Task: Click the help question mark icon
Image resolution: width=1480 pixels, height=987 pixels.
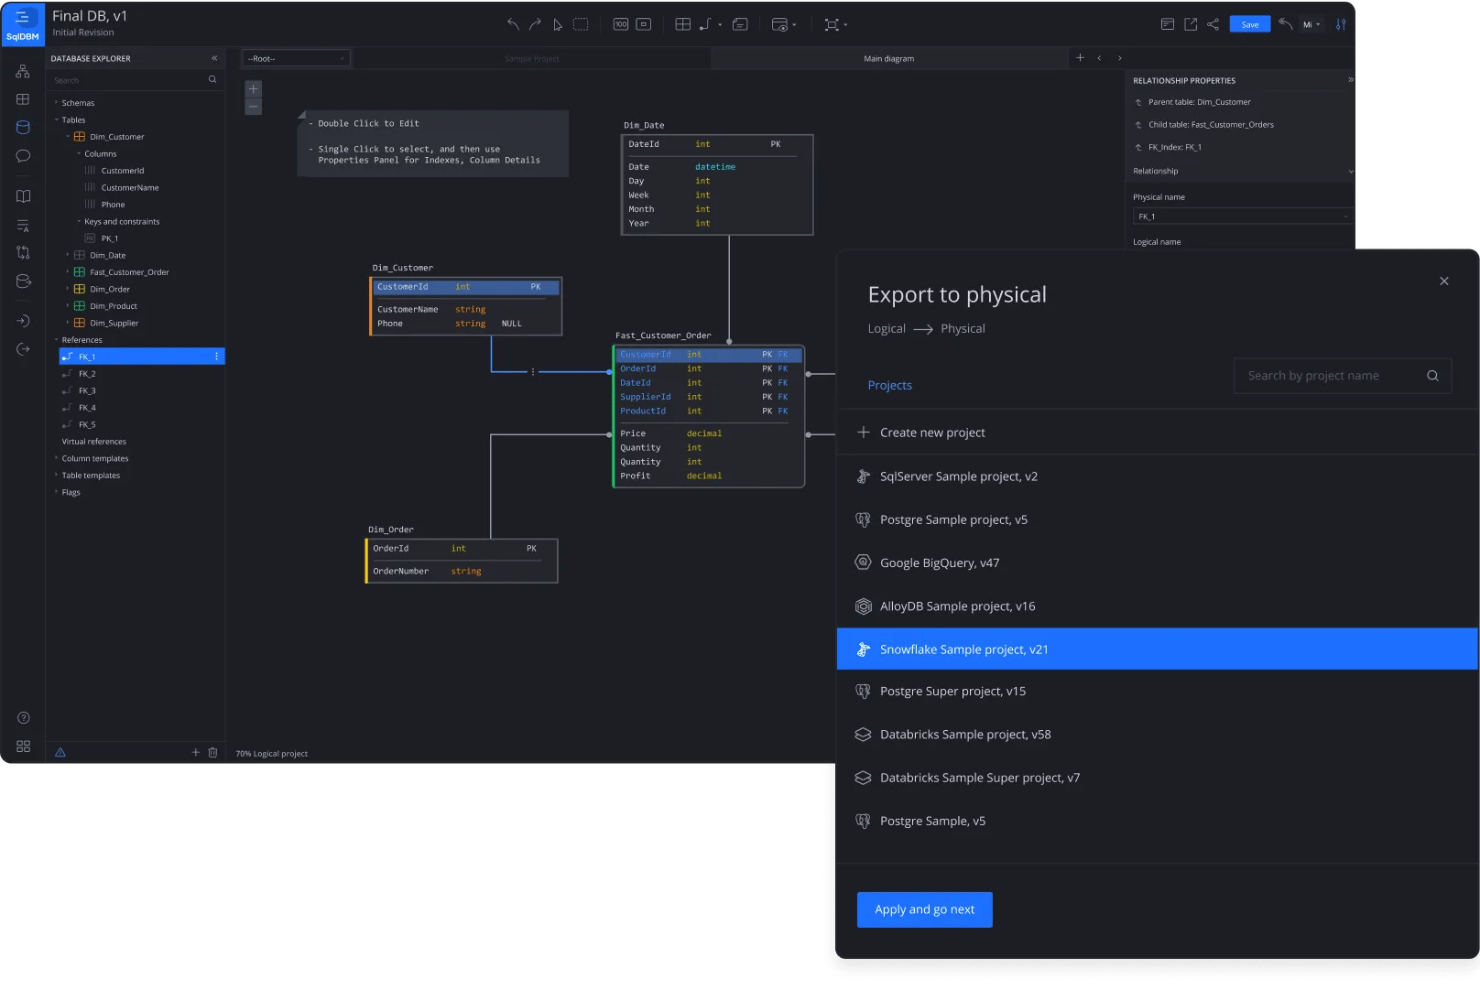Action: pyautogui.click(x=23, y=718)
